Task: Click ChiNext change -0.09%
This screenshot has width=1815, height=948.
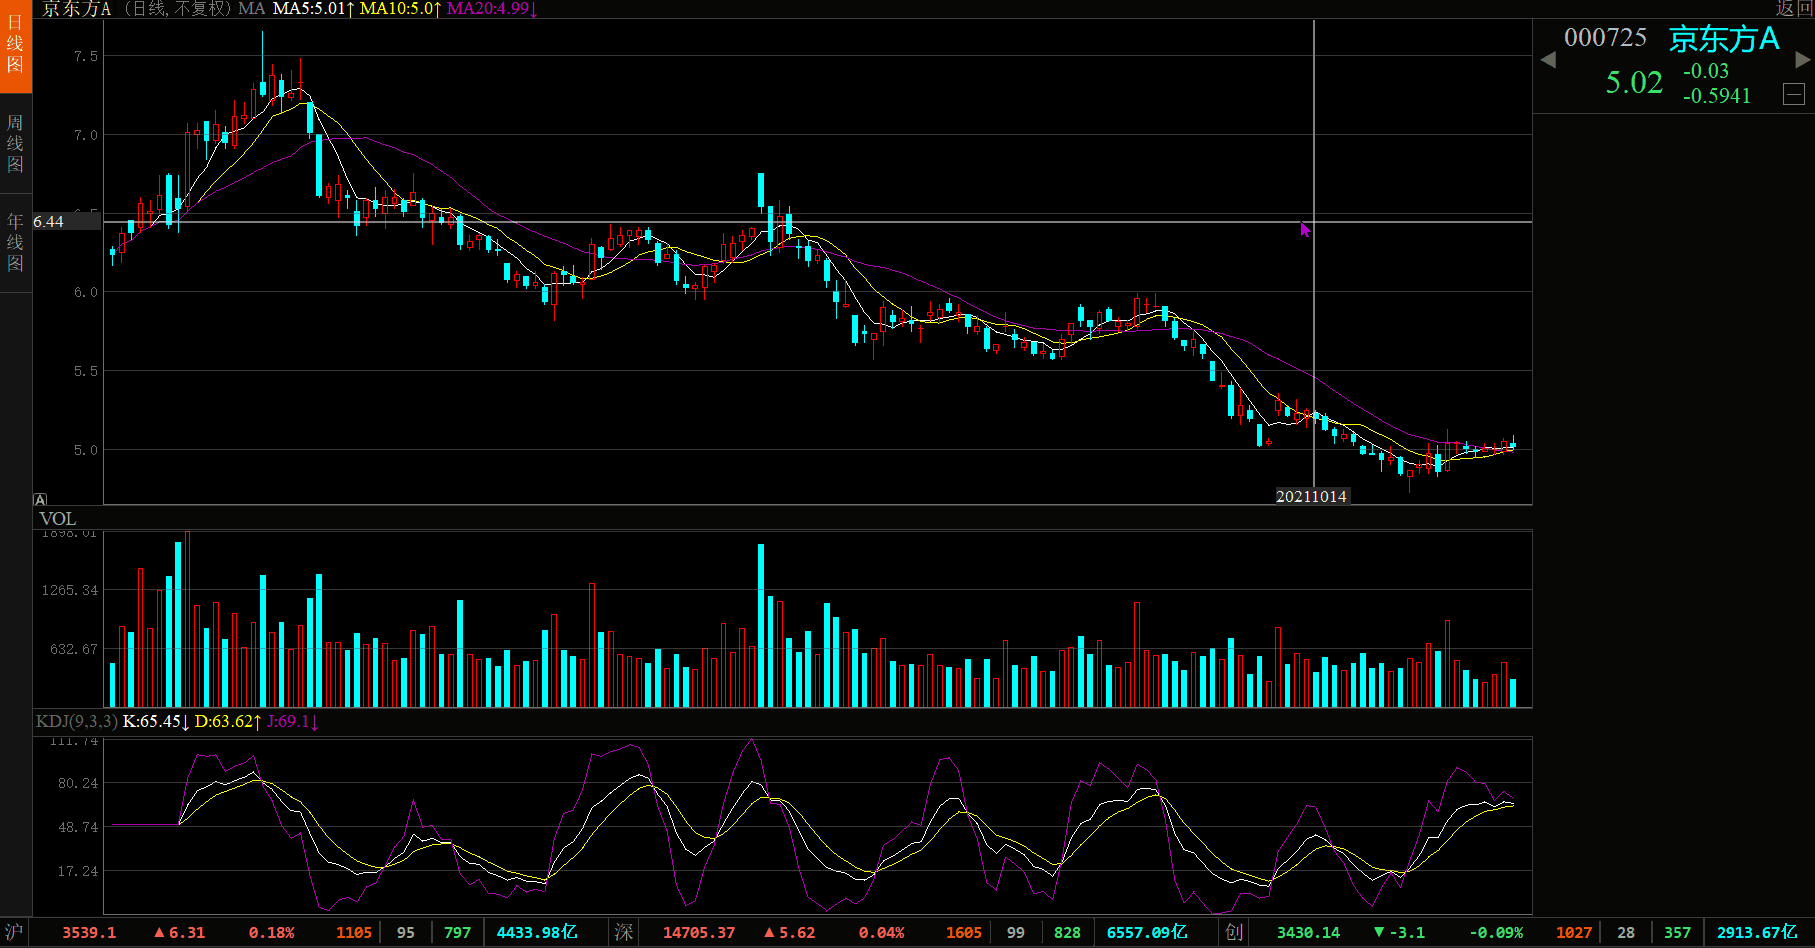Action: (x=1496, y=932)
